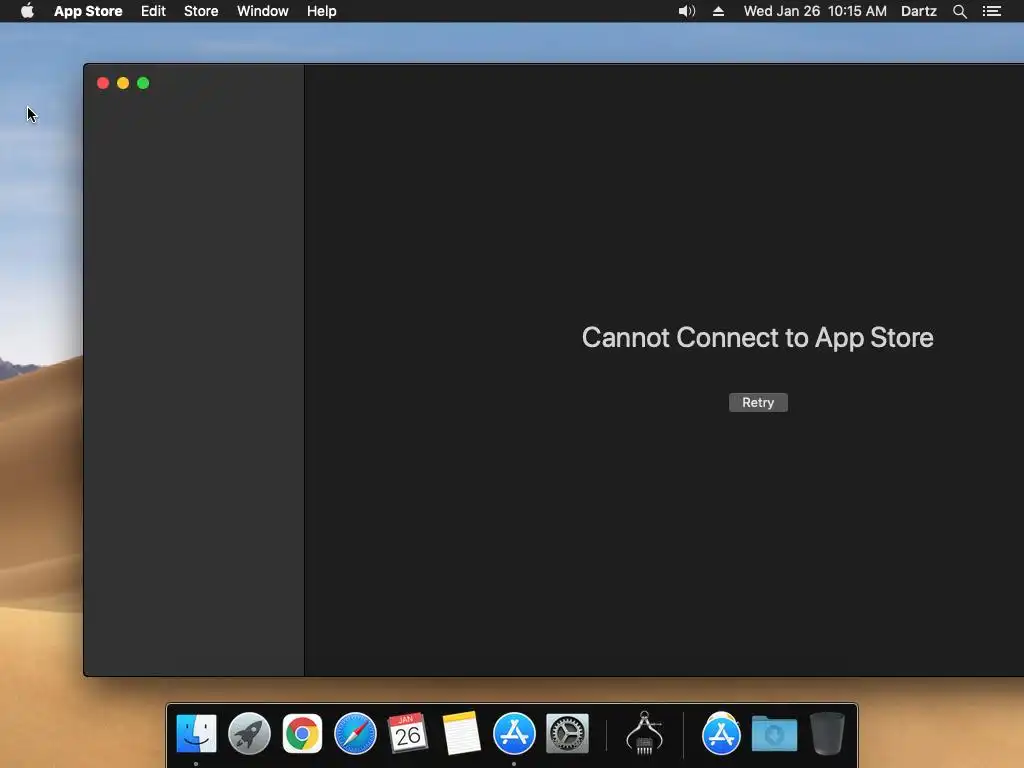Screen dimensions: 1024x768
Task: Open Notification Center
Action: click(x=991, y=11)
